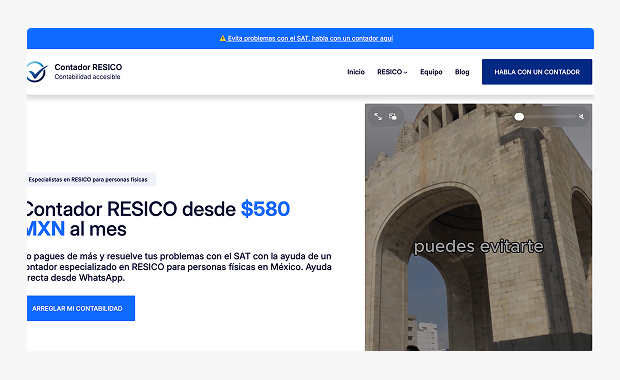Click the Contador RESICO checkmark logo
The height and width of the screenshot is (380, 620).
tap(38, 72)
